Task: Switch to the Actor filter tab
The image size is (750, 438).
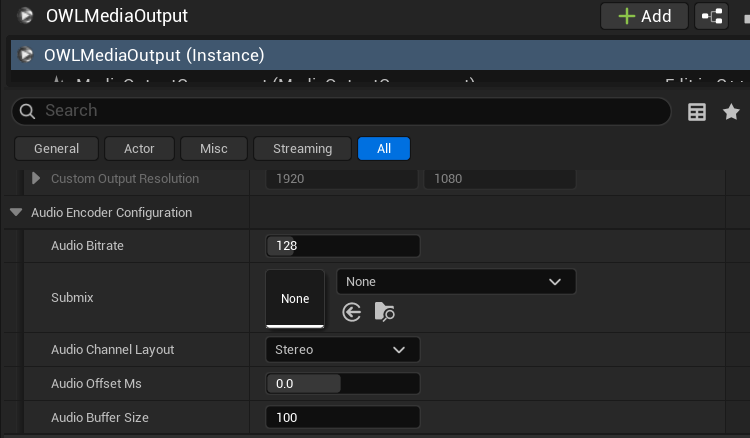Action: pos(139,149)
